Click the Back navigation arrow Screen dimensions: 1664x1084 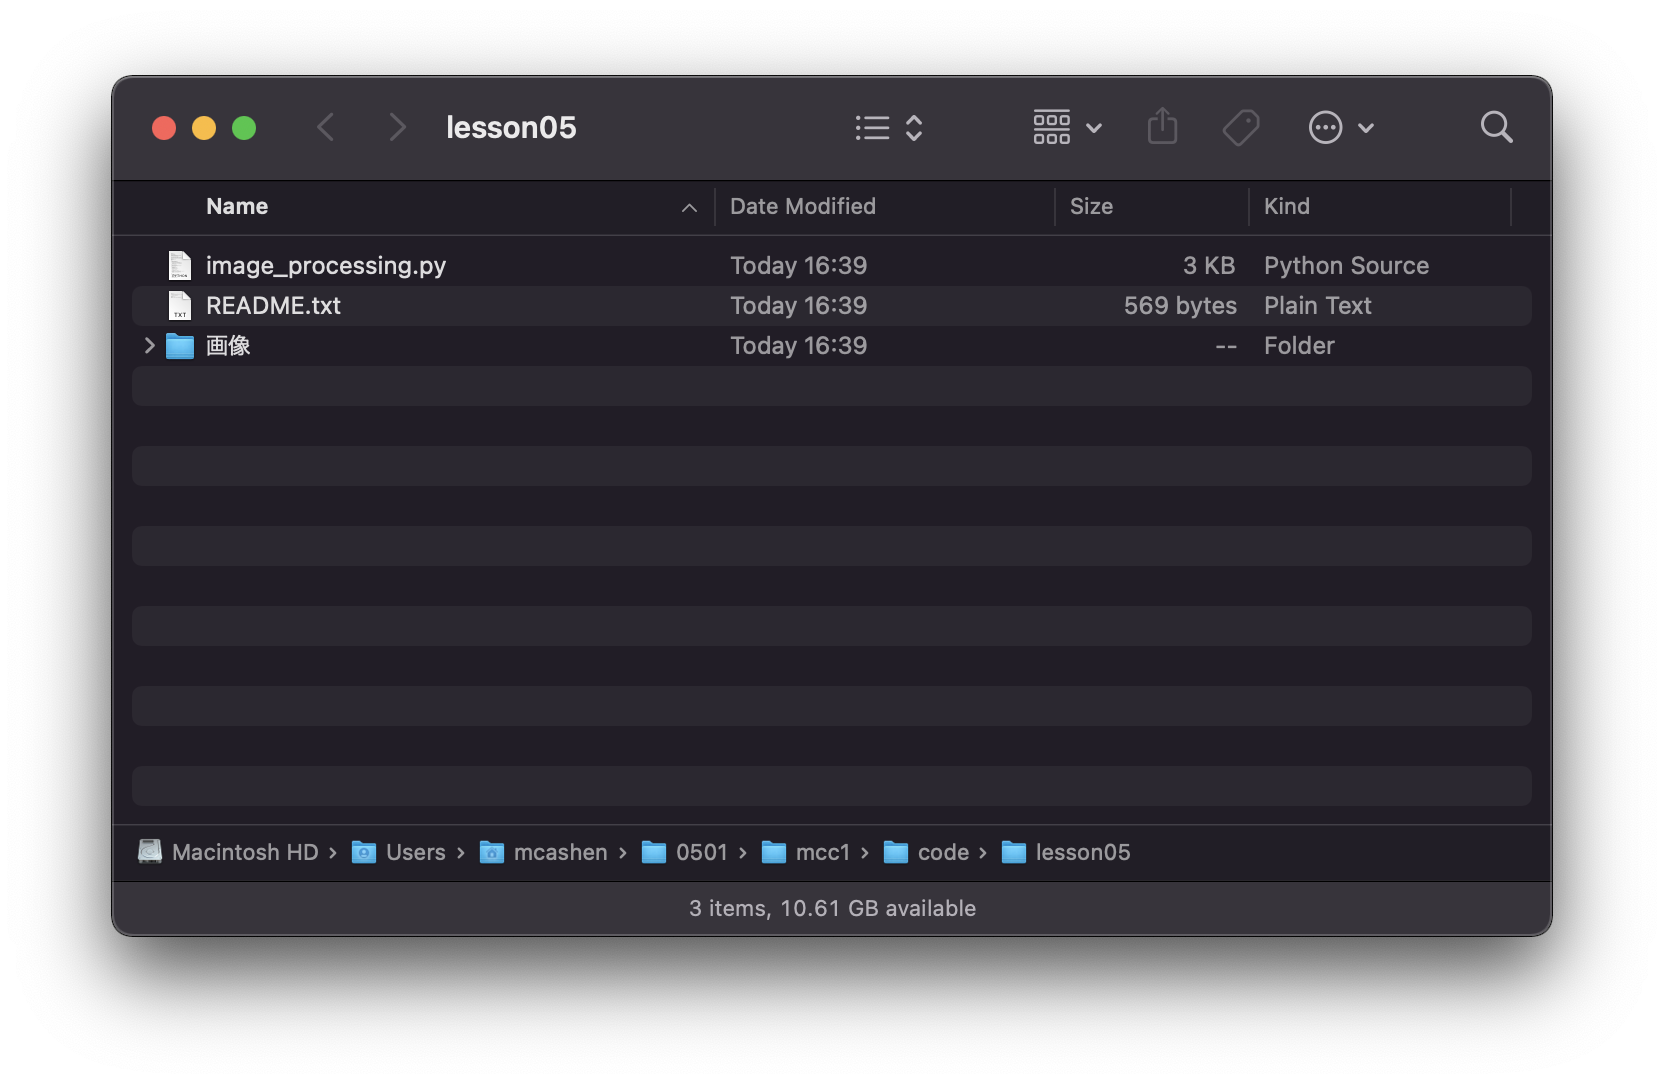[x=326, y=127]
